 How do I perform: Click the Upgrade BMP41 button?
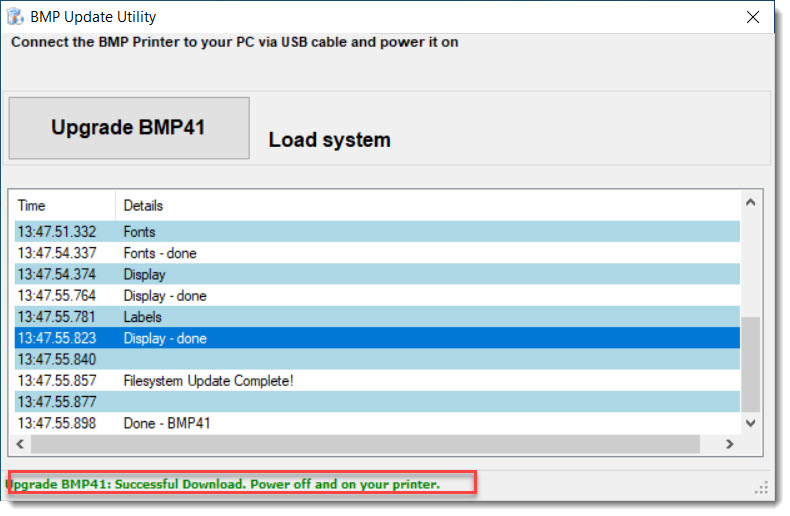129,128
